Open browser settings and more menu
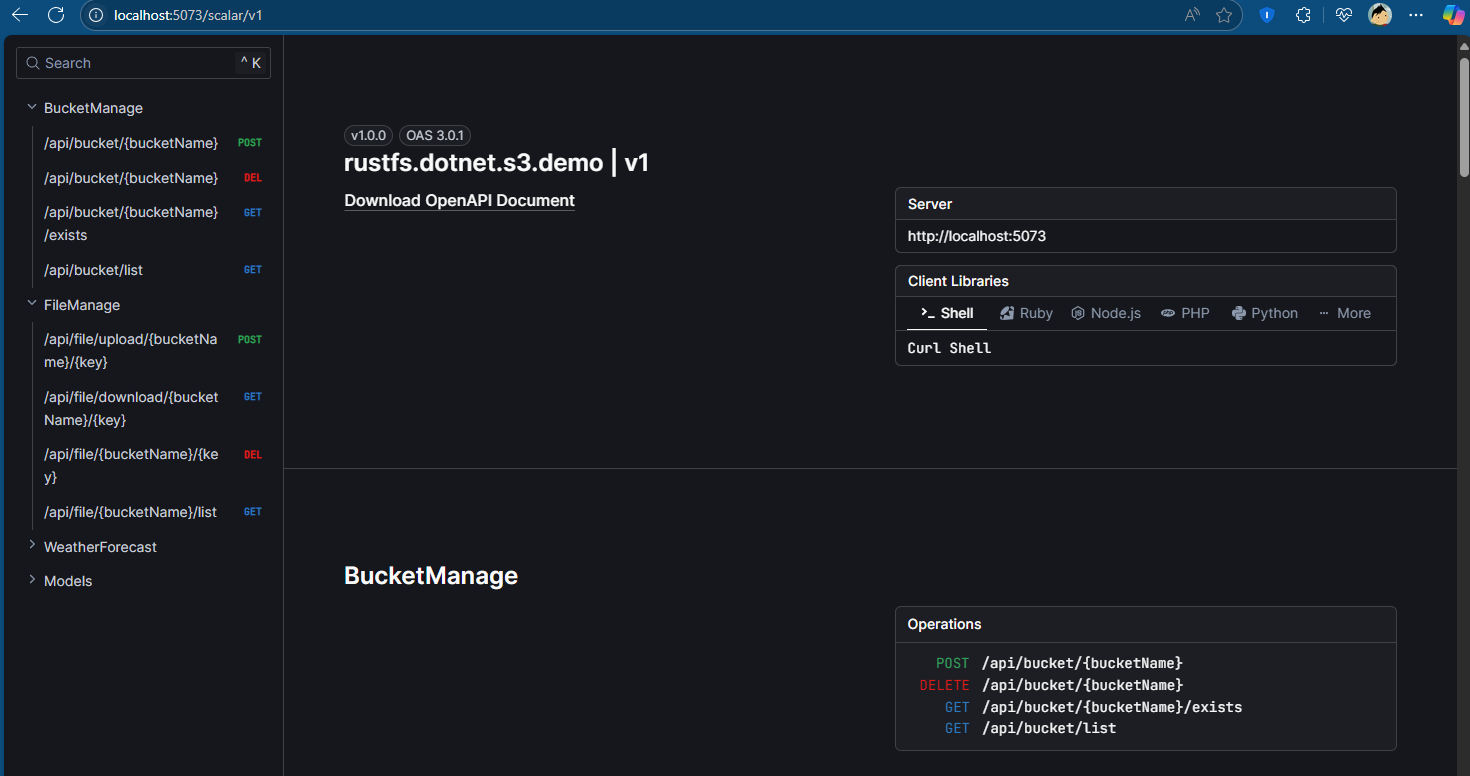 pos(1416,15)
